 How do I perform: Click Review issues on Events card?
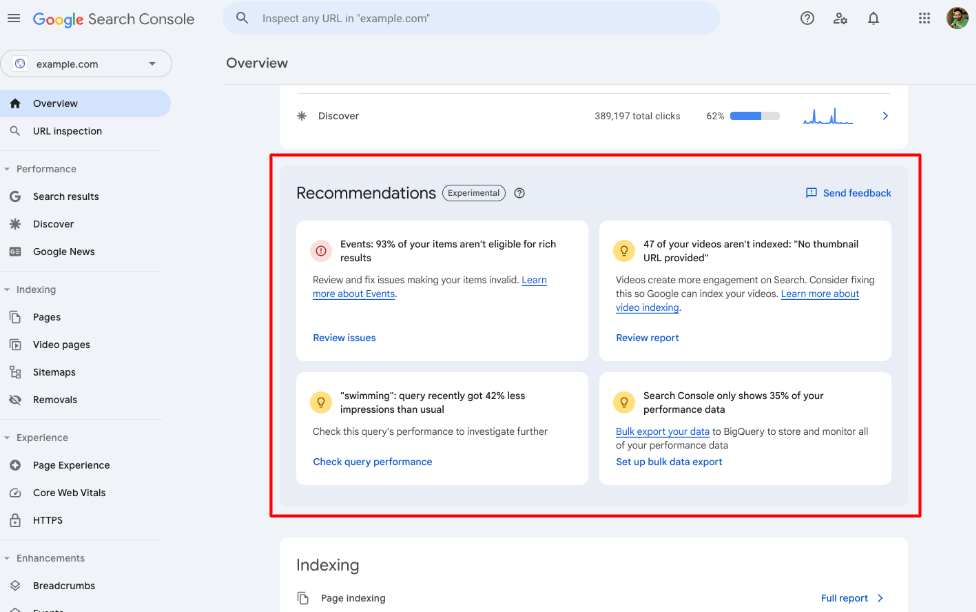(344, 337)
